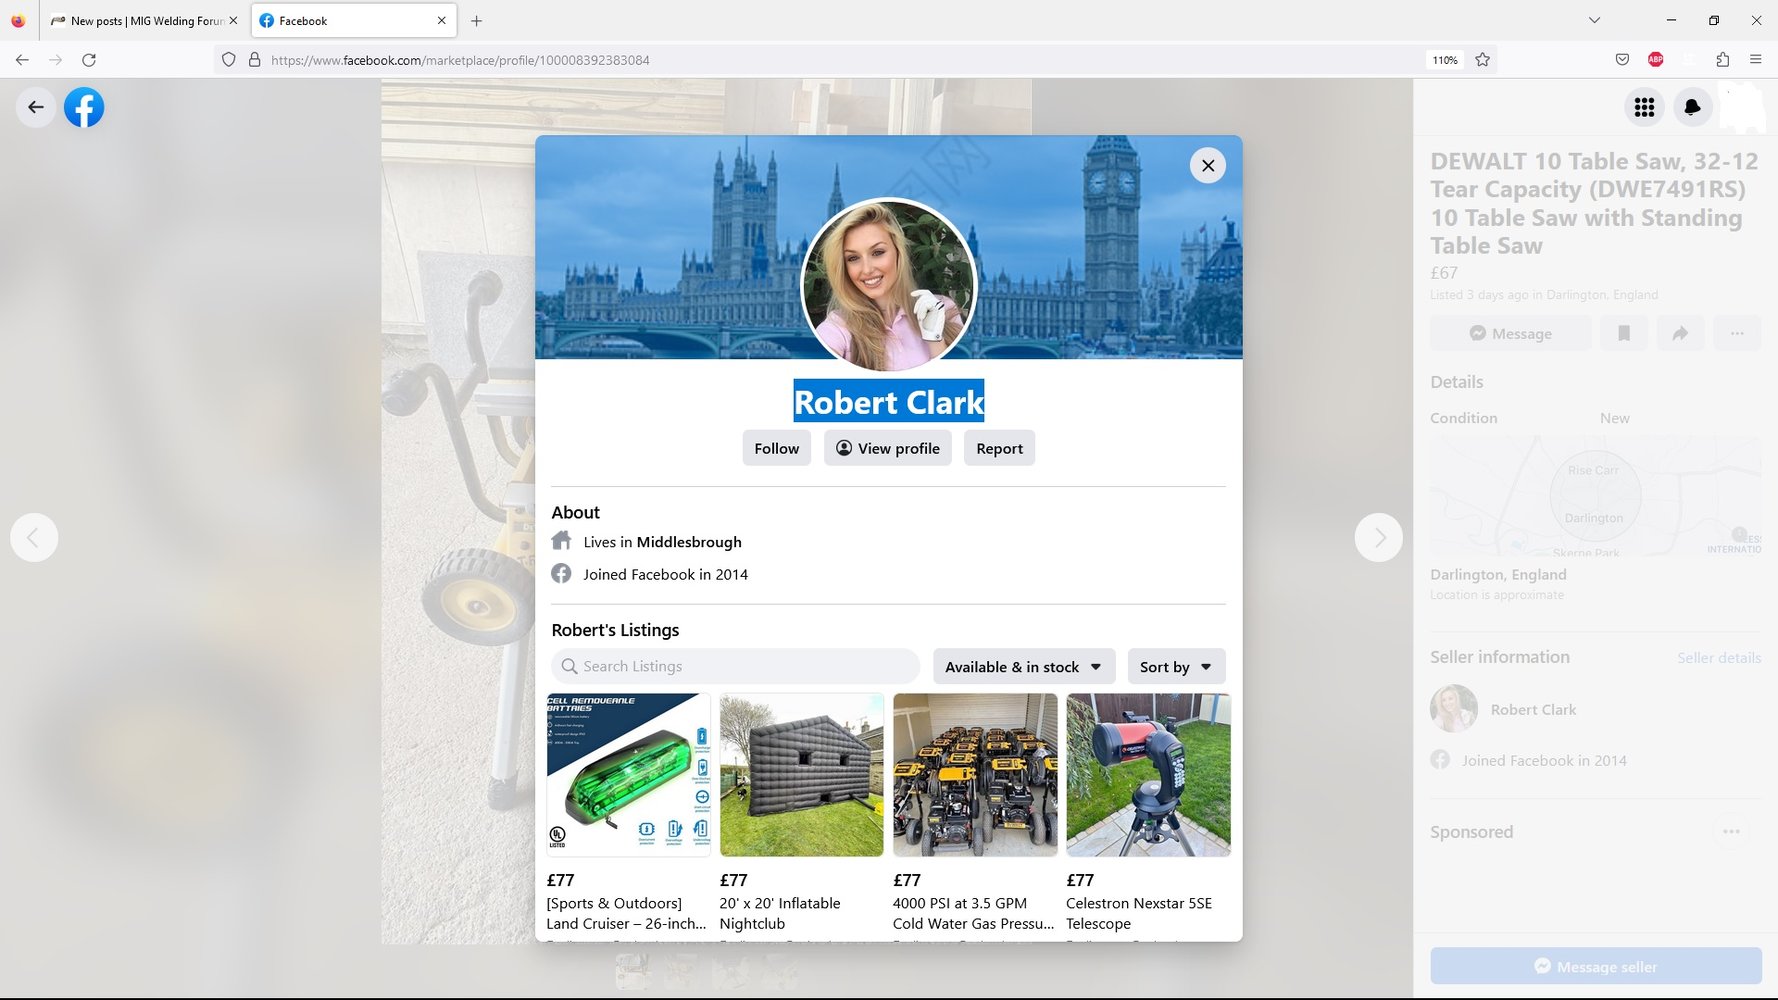1778x1000 pixels.
Task: Click Robert Clark seller information name
Action: (x=1533, y=709)
